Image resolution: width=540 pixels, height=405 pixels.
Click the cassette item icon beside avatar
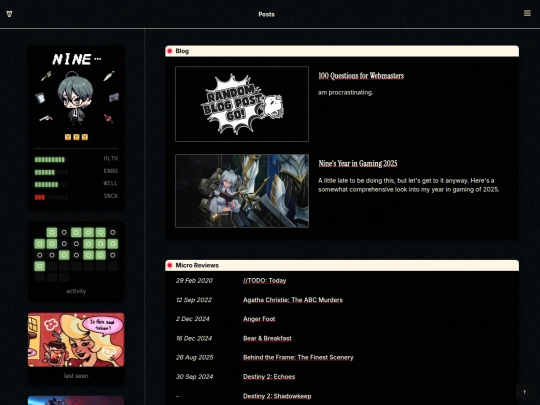click(x=114, y=97)
